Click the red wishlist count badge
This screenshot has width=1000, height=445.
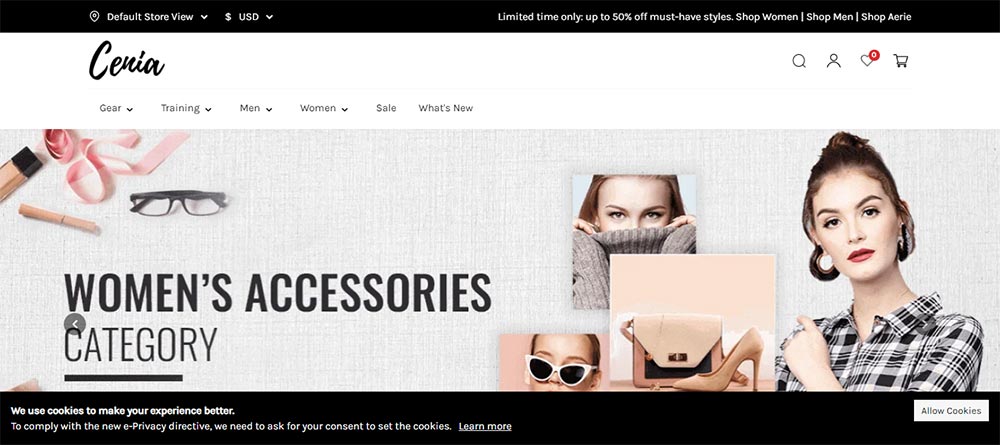tap(874, 55)
